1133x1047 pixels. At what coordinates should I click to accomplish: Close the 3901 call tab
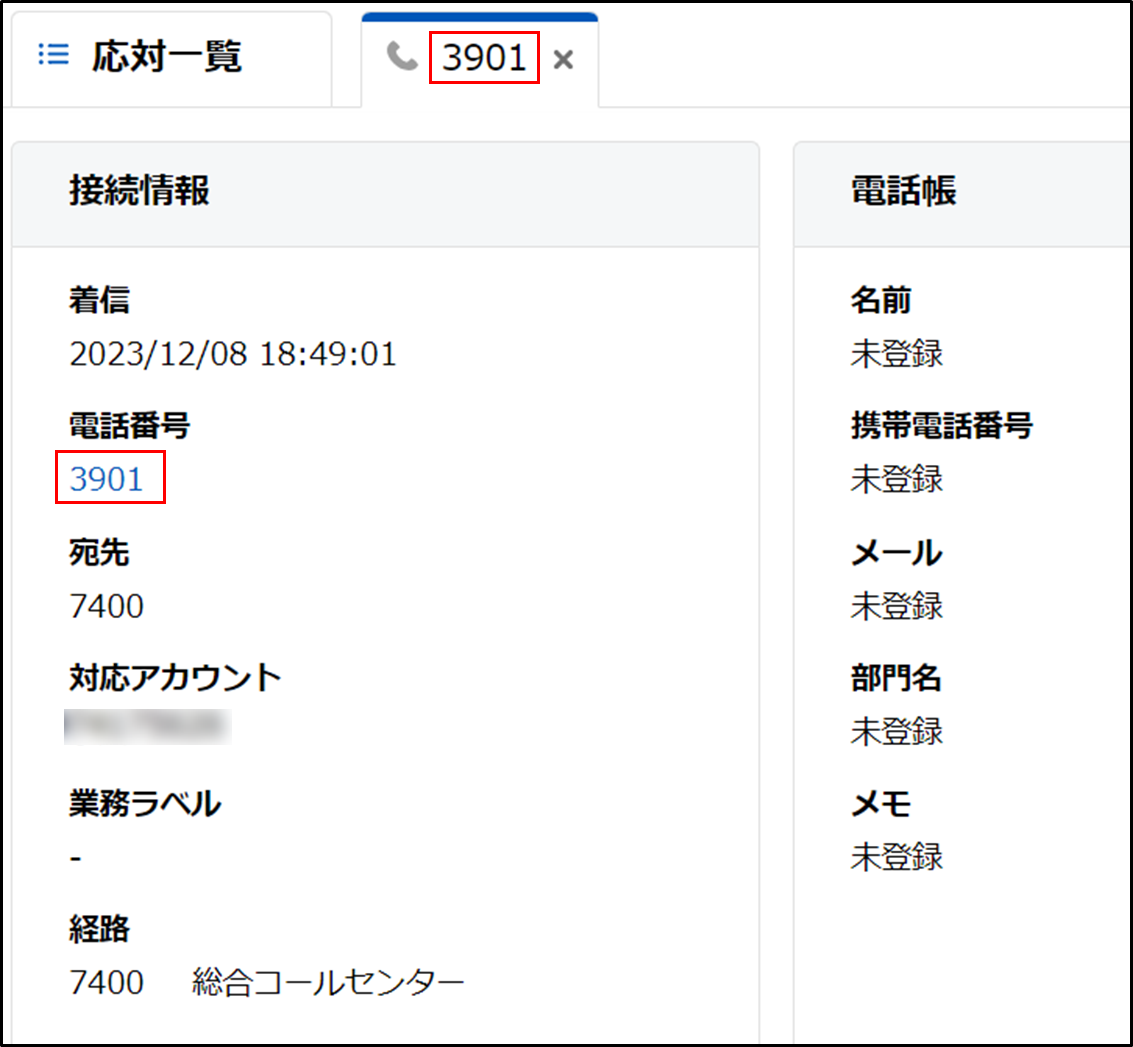(x=564, y=60)
